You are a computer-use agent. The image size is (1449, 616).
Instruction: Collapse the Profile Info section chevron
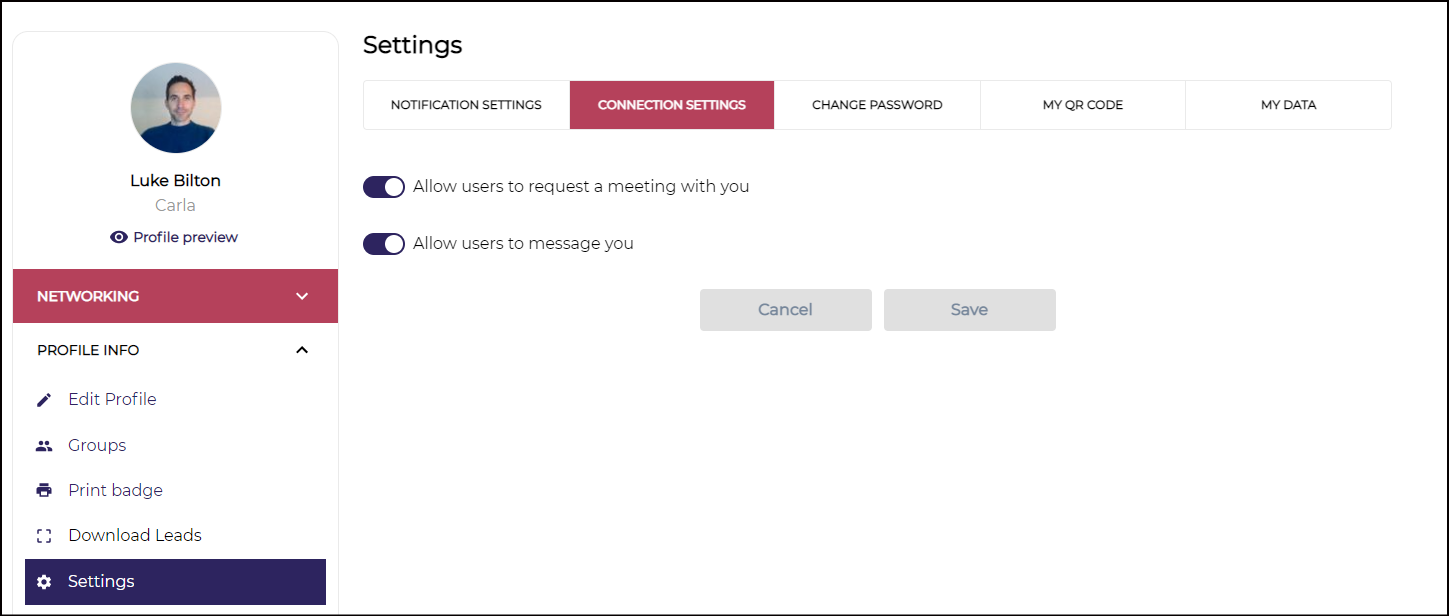(302, 350)
